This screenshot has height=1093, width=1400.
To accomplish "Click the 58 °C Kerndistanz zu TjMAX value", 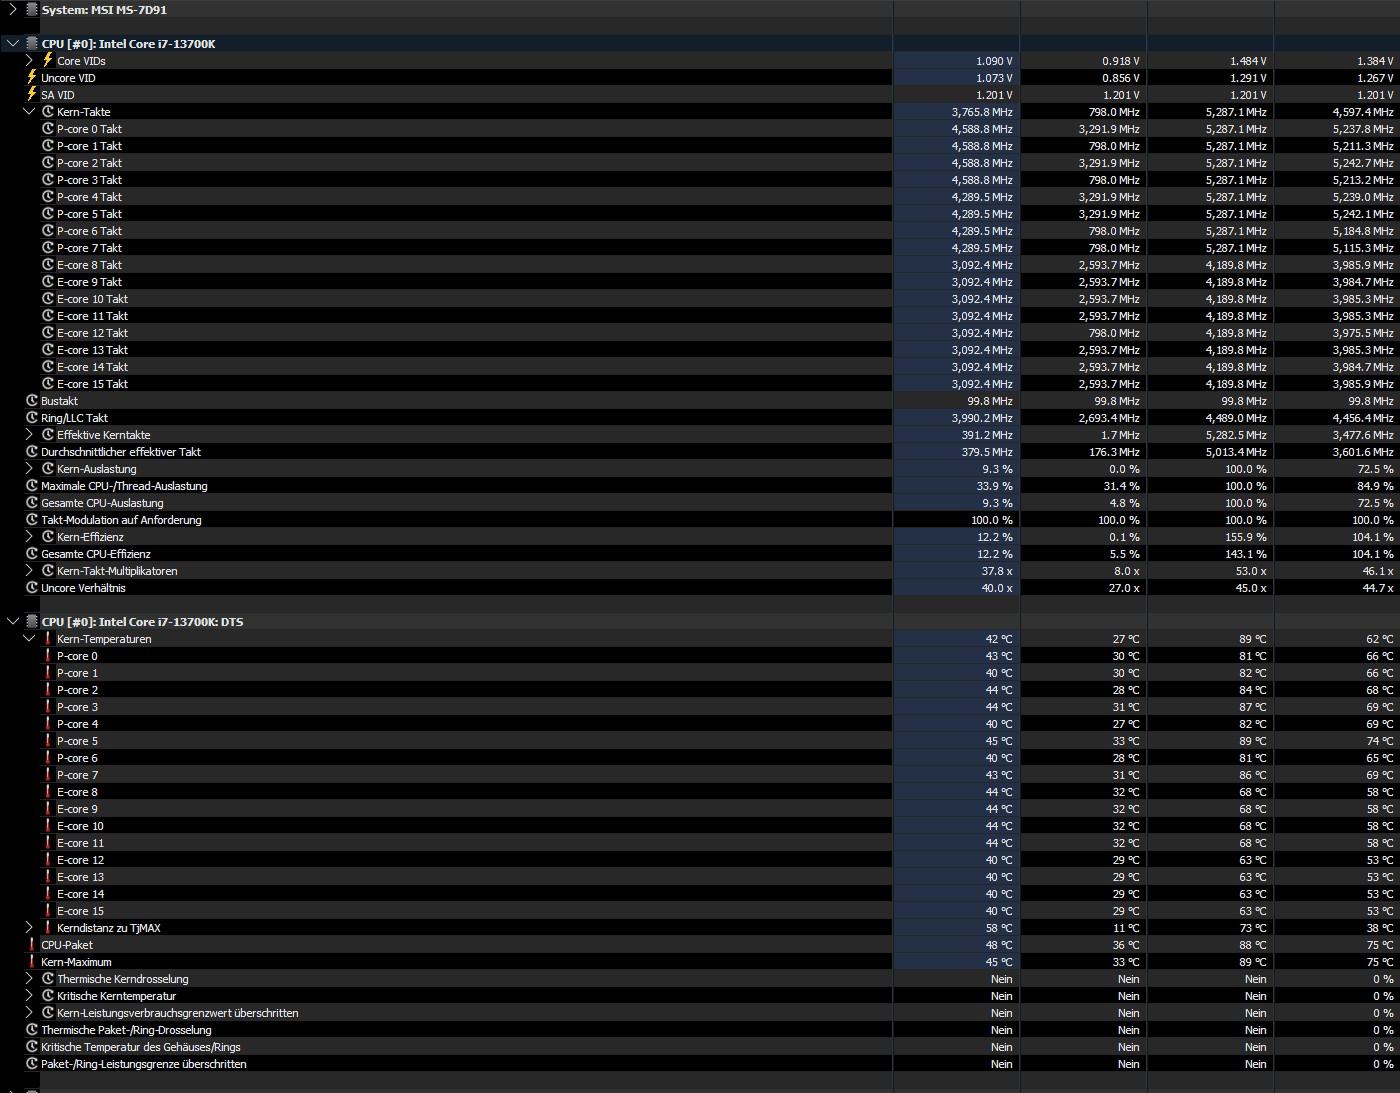I will [x=999, y=928].
